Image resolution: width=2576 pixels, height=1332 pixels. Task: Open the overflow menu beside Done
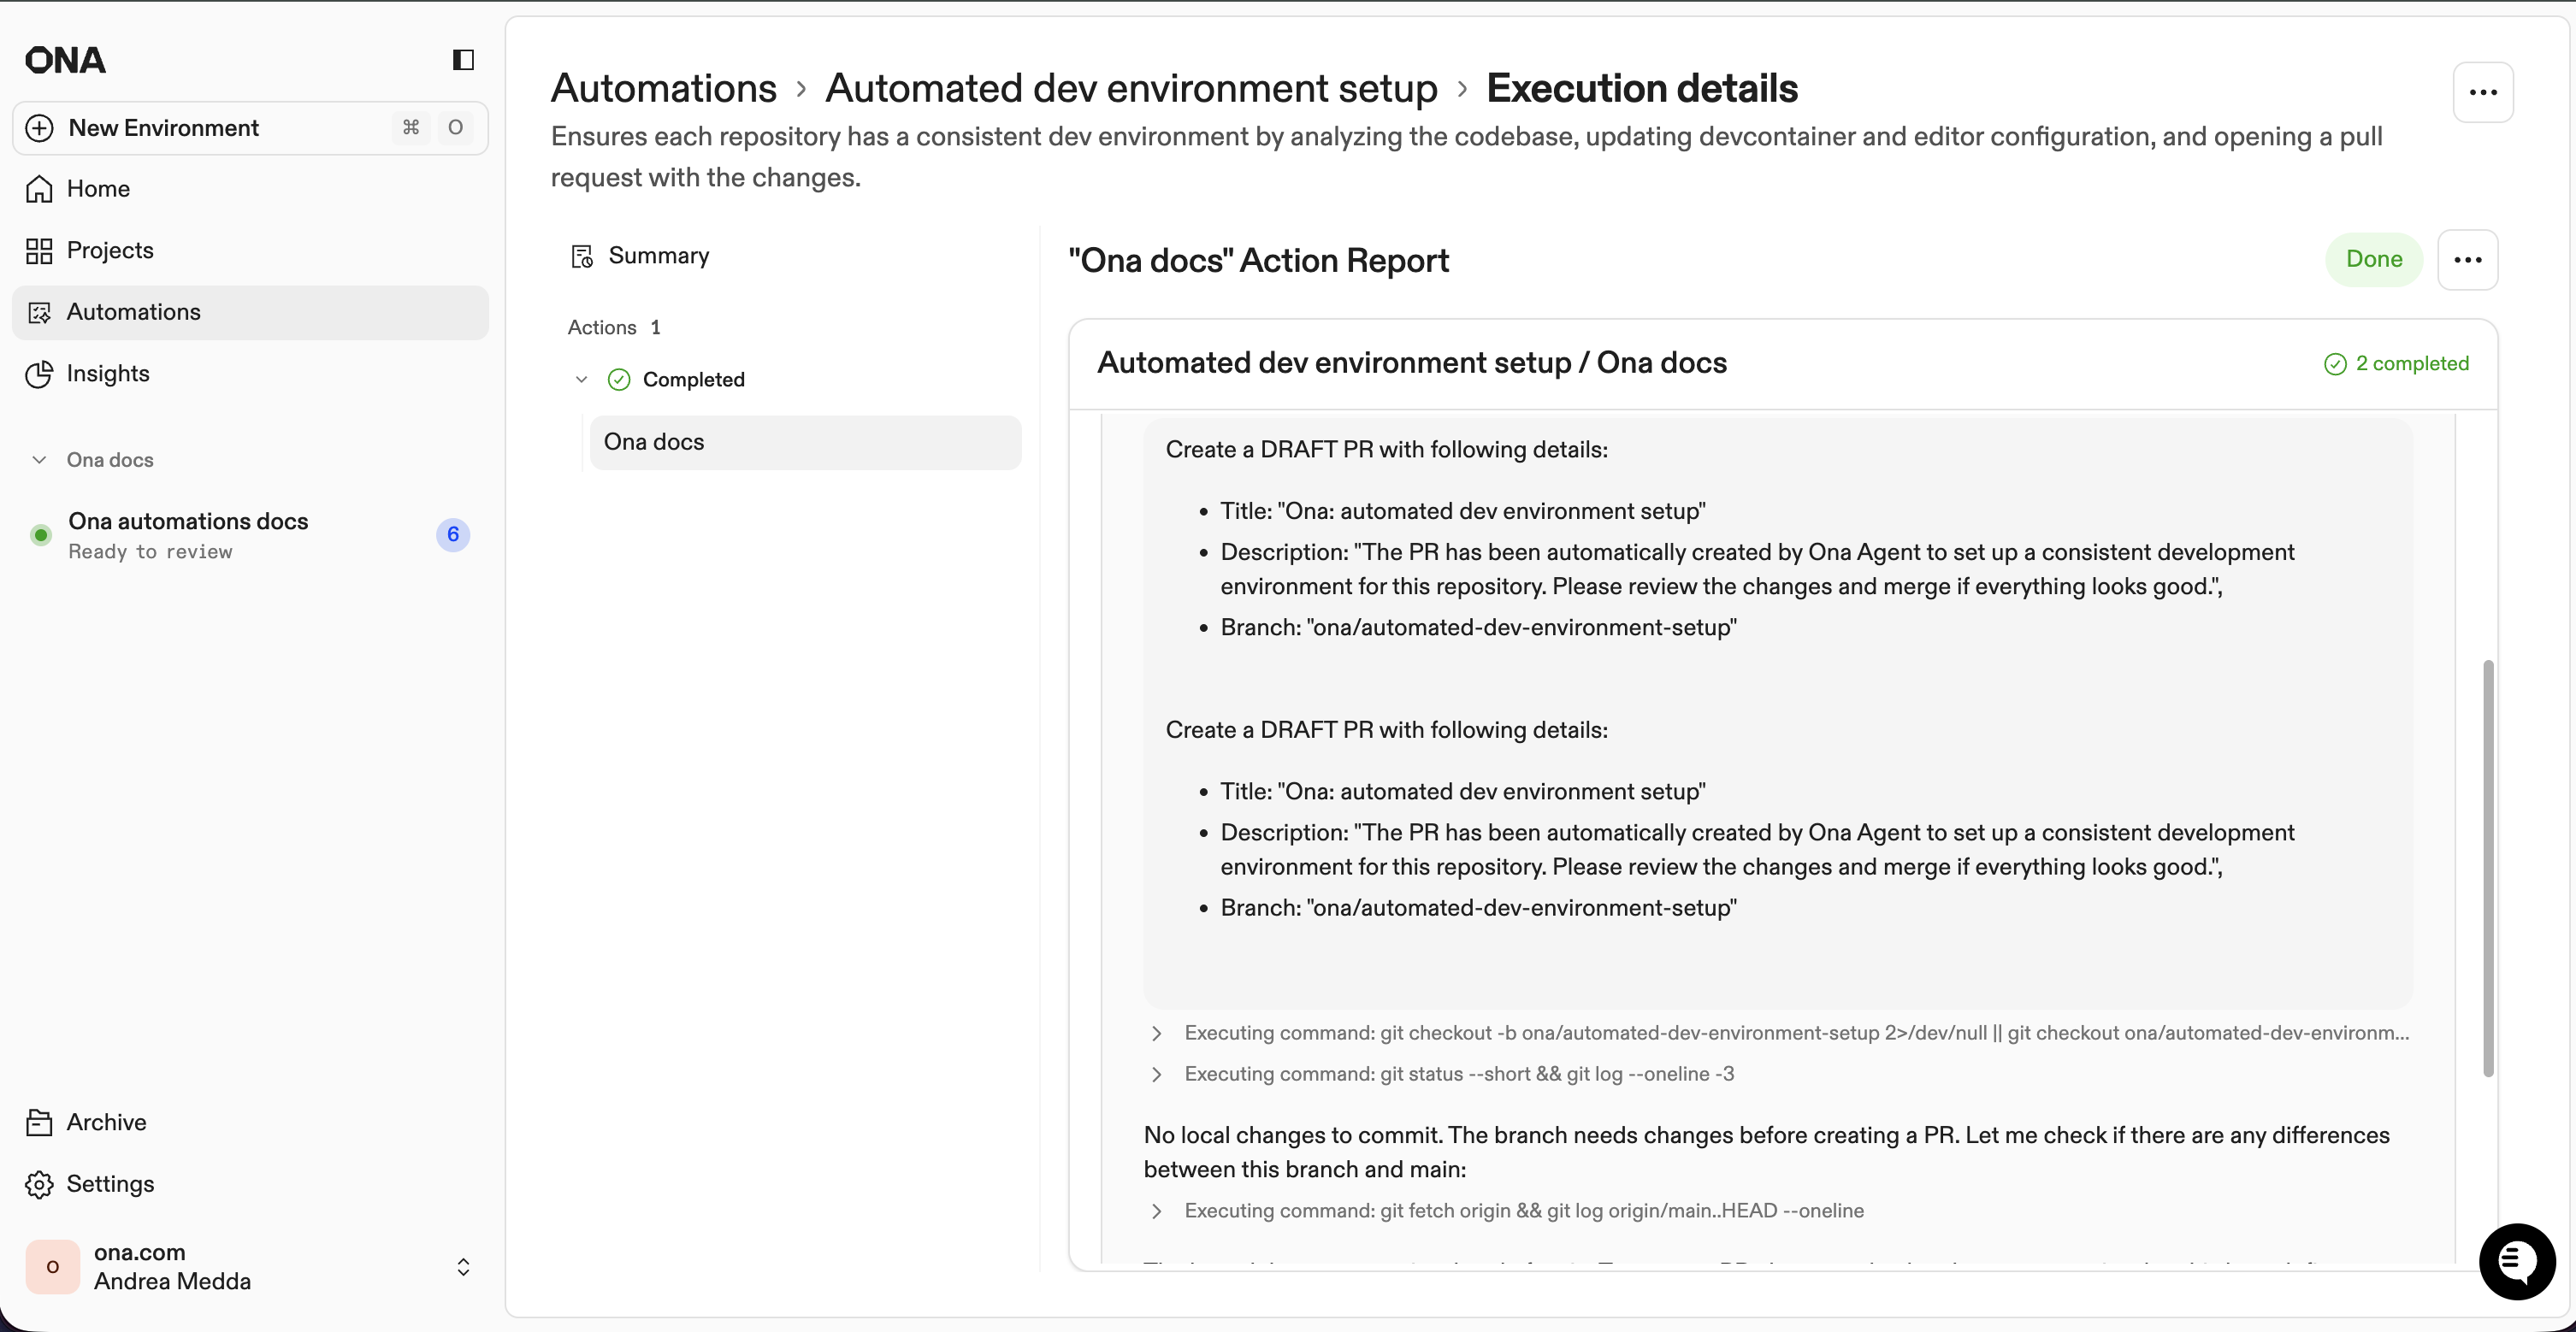[x=2468, y=260]
